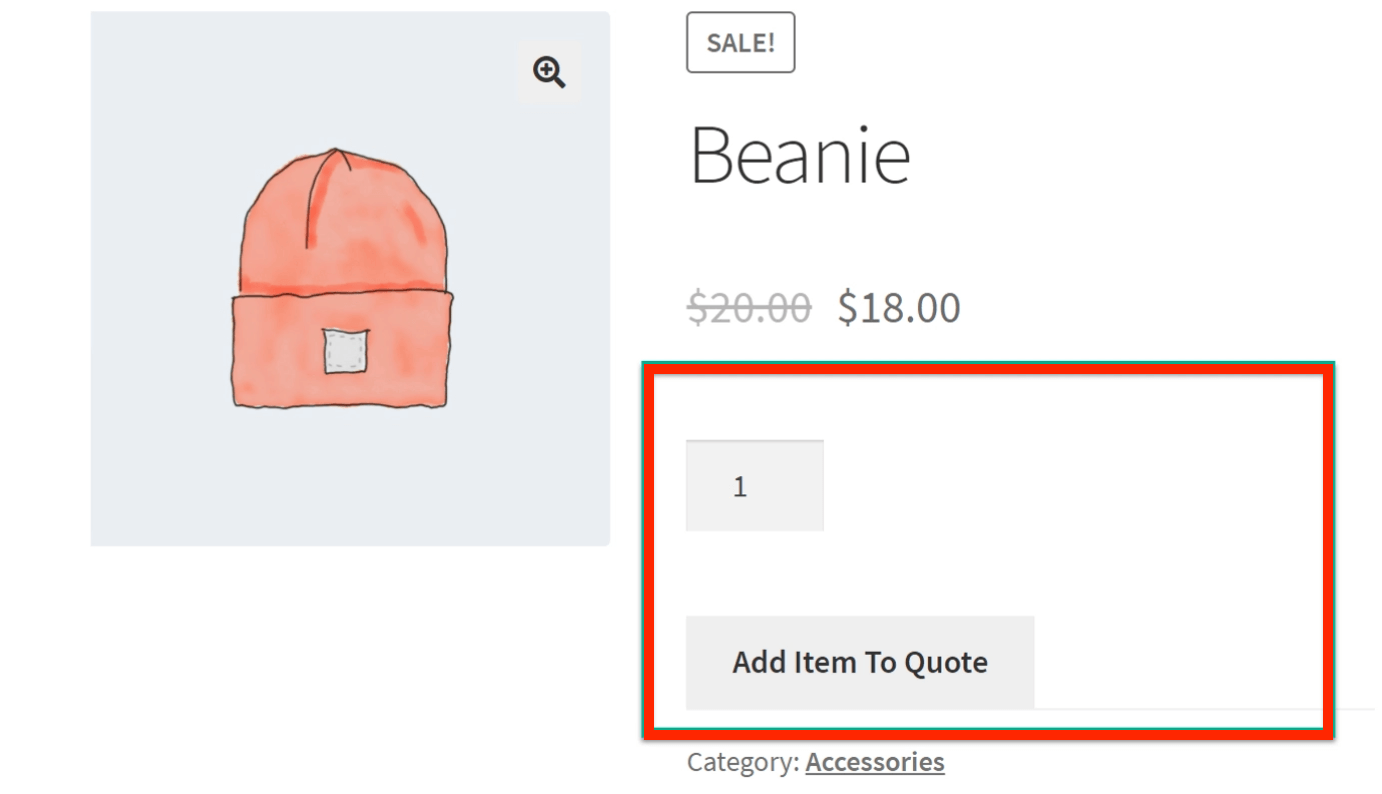The height and width of the screenshot is (794, 1382).
Task: Select the Beanie product title
Action: tap(799, 156)
